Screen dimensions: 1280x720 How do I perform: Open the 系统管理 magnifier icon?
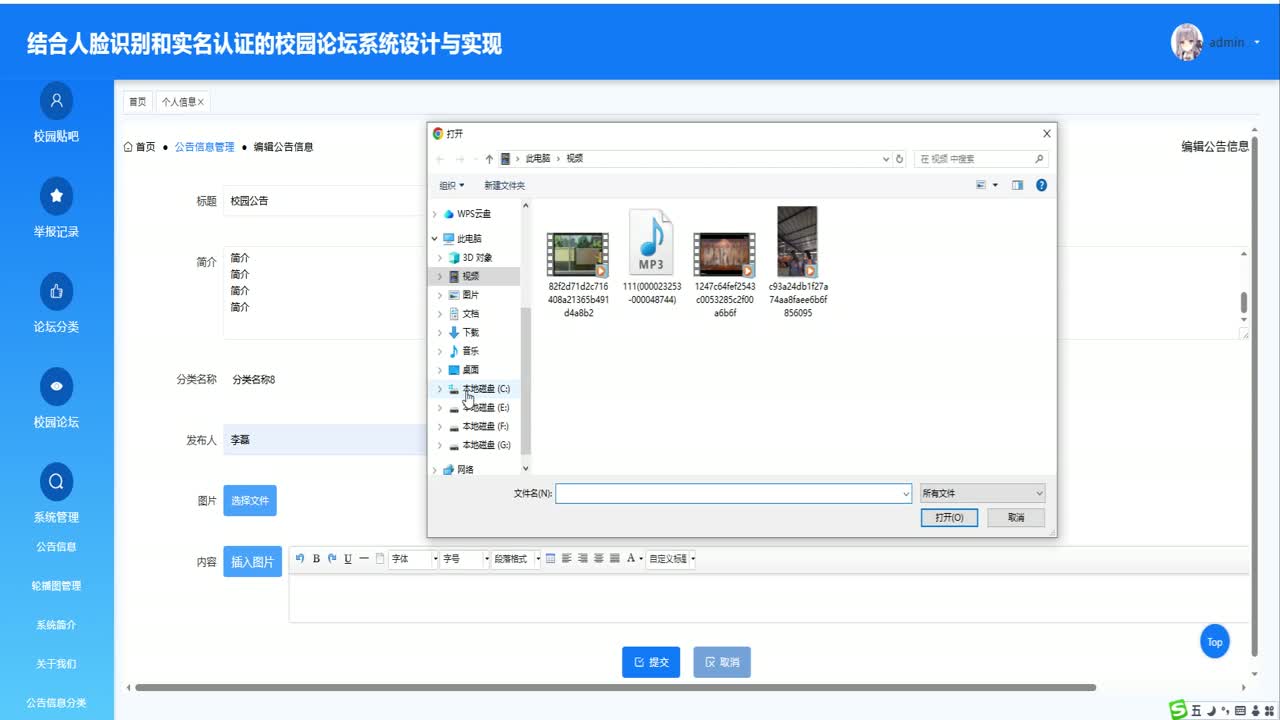[x=56, y=481]
